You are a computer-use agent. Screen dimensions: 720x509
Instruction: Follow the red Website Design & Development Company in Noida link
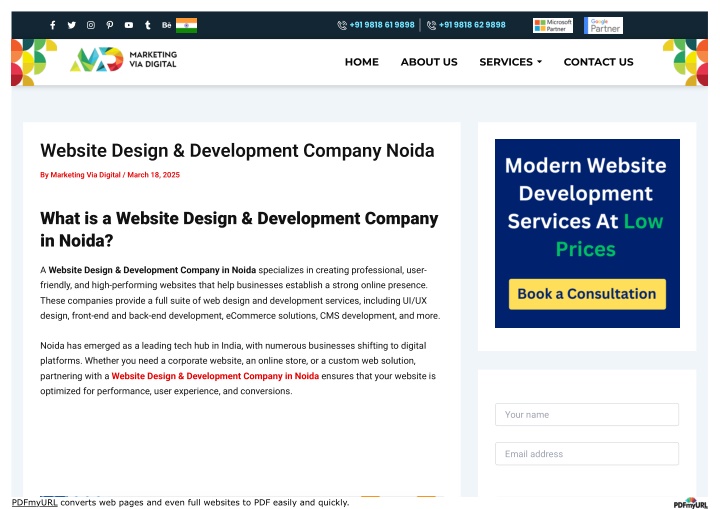click(215, 376)
